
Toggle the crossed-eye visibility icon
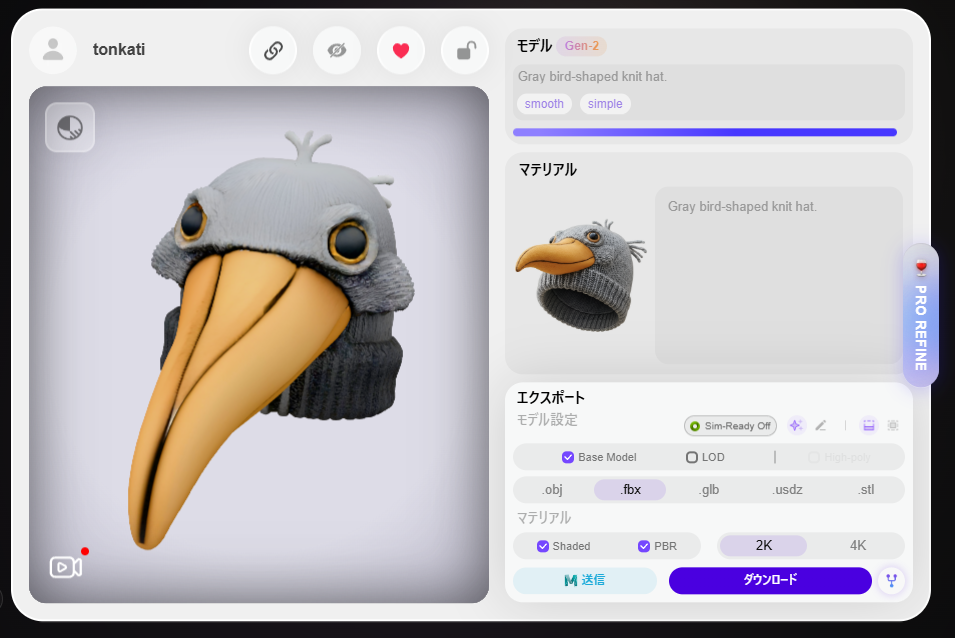pos(337,51)
